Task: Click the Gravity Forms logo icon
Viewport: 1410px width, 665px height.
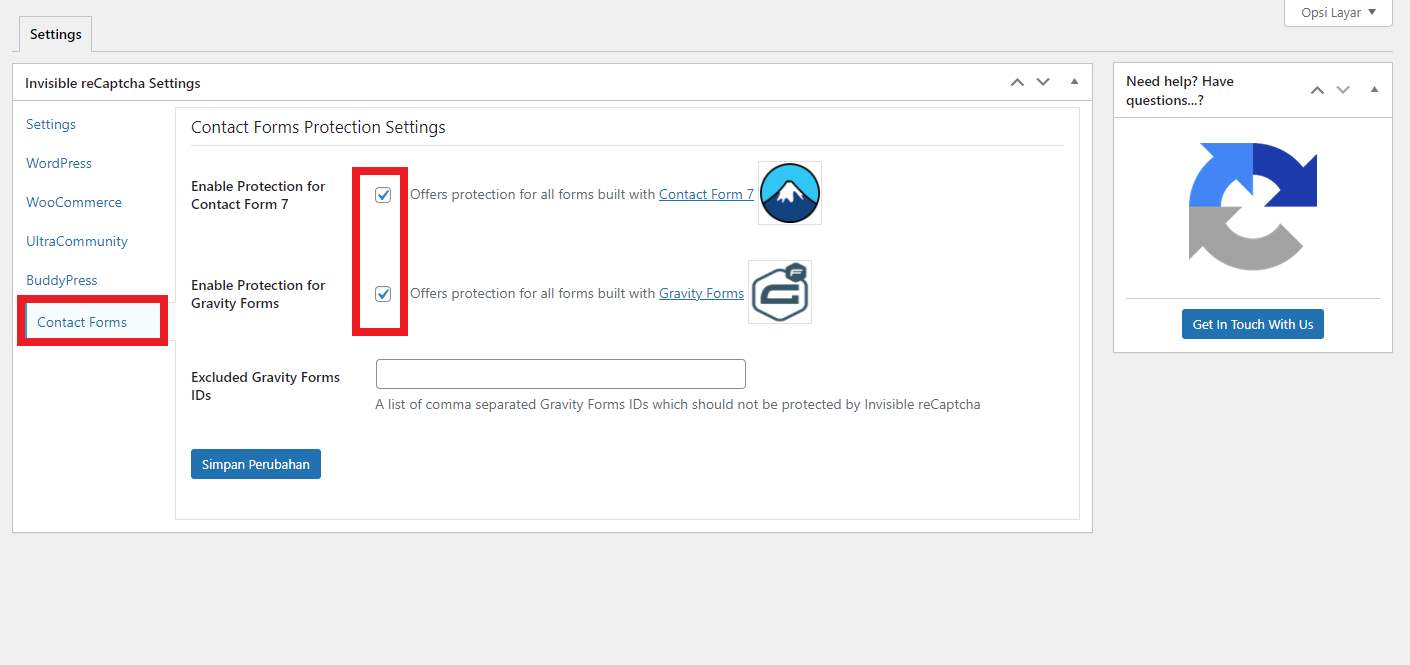Action: tap(780, 292)
